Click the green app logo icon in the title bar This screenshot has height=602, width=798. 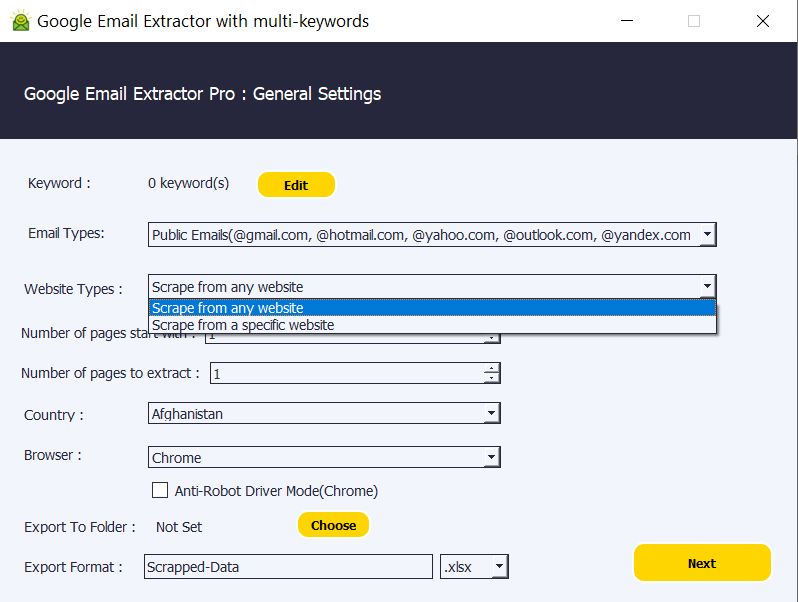[21, 21]
